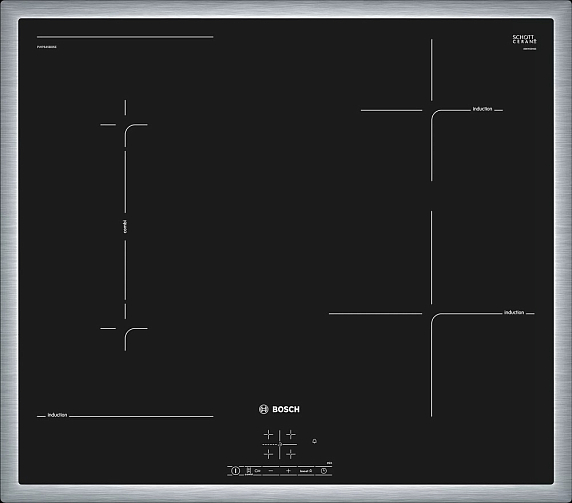The height and width of the screenshot is (503, 572).
Task: Tap the main power on/off button
Action: [235, 471]
